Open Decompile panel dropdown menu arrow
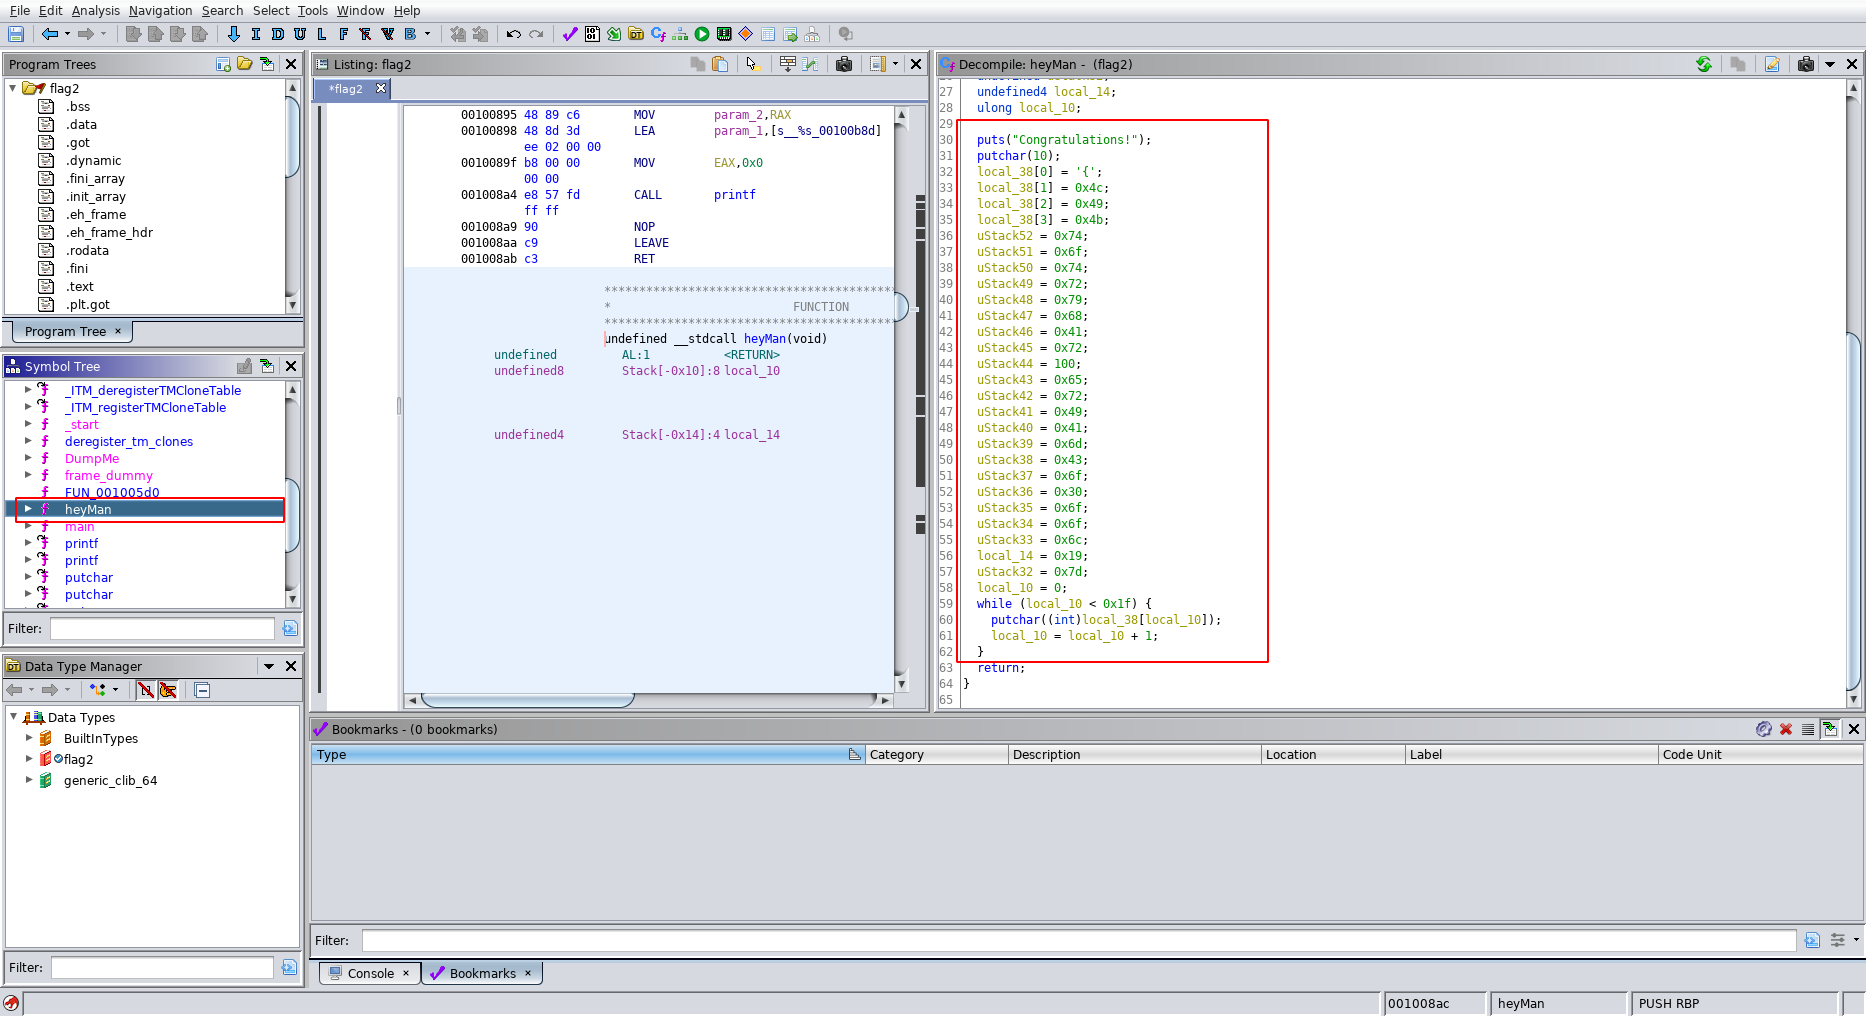The width and height of the screenshot is (1866, 1016). (x=1830, y=64)
